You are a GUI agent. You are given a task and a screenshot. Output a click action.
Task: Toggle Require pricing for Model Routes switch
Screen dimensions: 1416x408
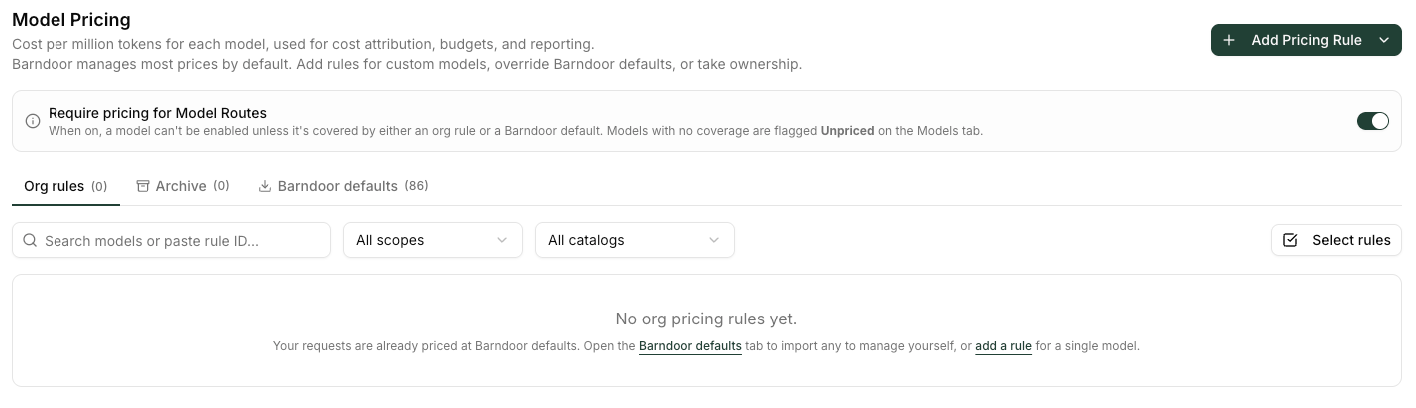(x=1372, y=121)
